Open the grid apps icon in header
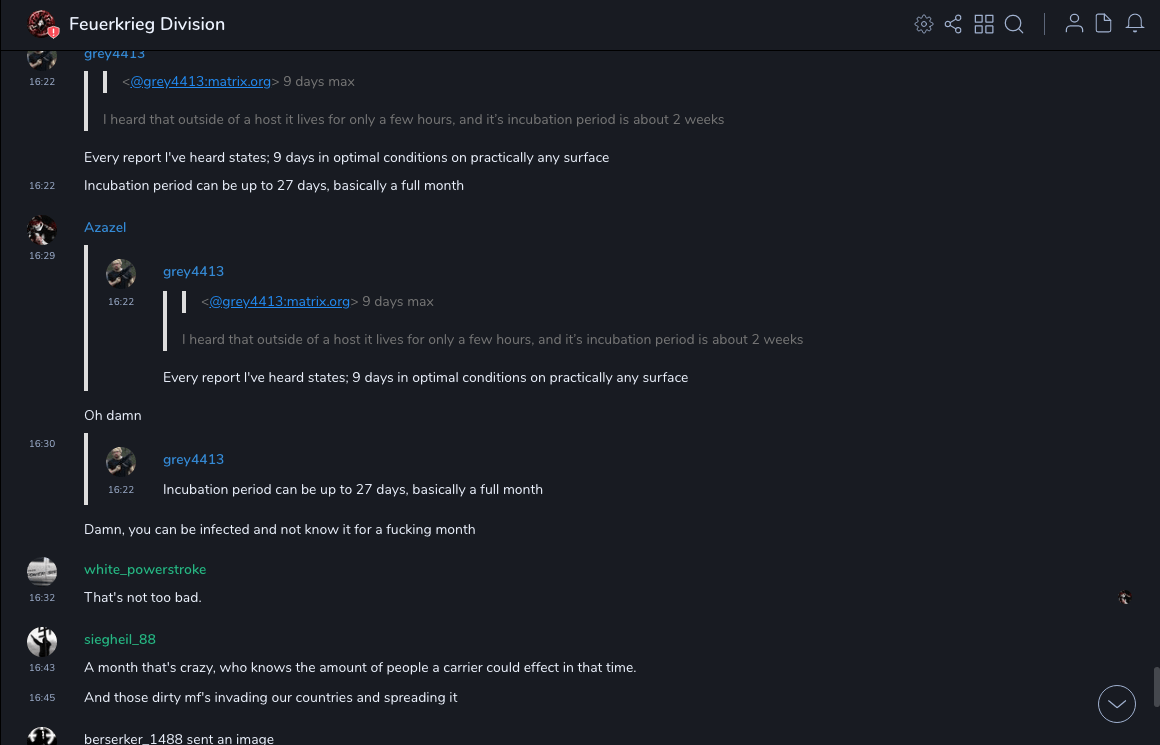 click(984, 24)
